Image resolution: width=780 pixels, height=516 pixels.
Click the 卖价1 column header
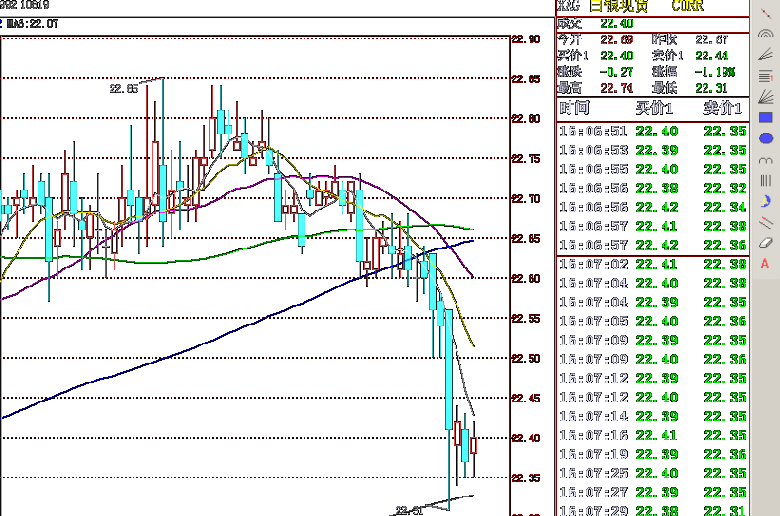pyautogui.click(x=723, y=109)
